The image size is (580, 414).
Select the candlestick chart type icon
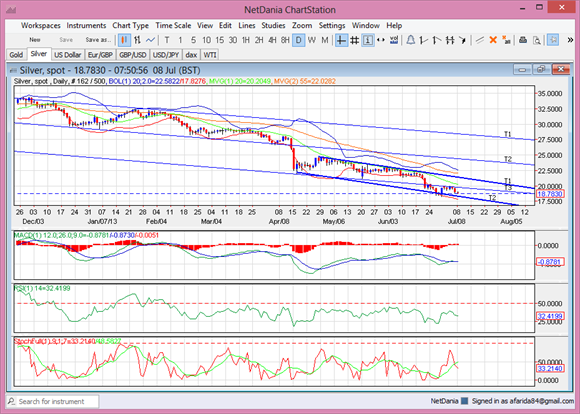(124, 40)
